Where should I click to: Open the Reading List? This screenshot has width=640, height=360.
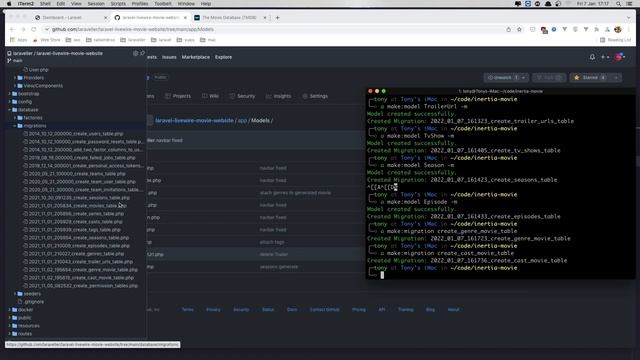[616, 40]
